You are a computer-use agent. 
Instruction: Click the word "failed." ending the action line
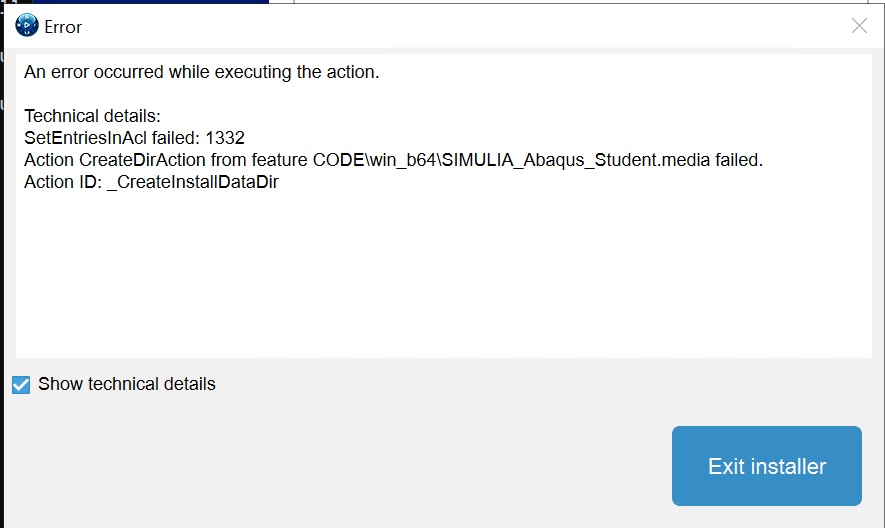click(739, 160)
